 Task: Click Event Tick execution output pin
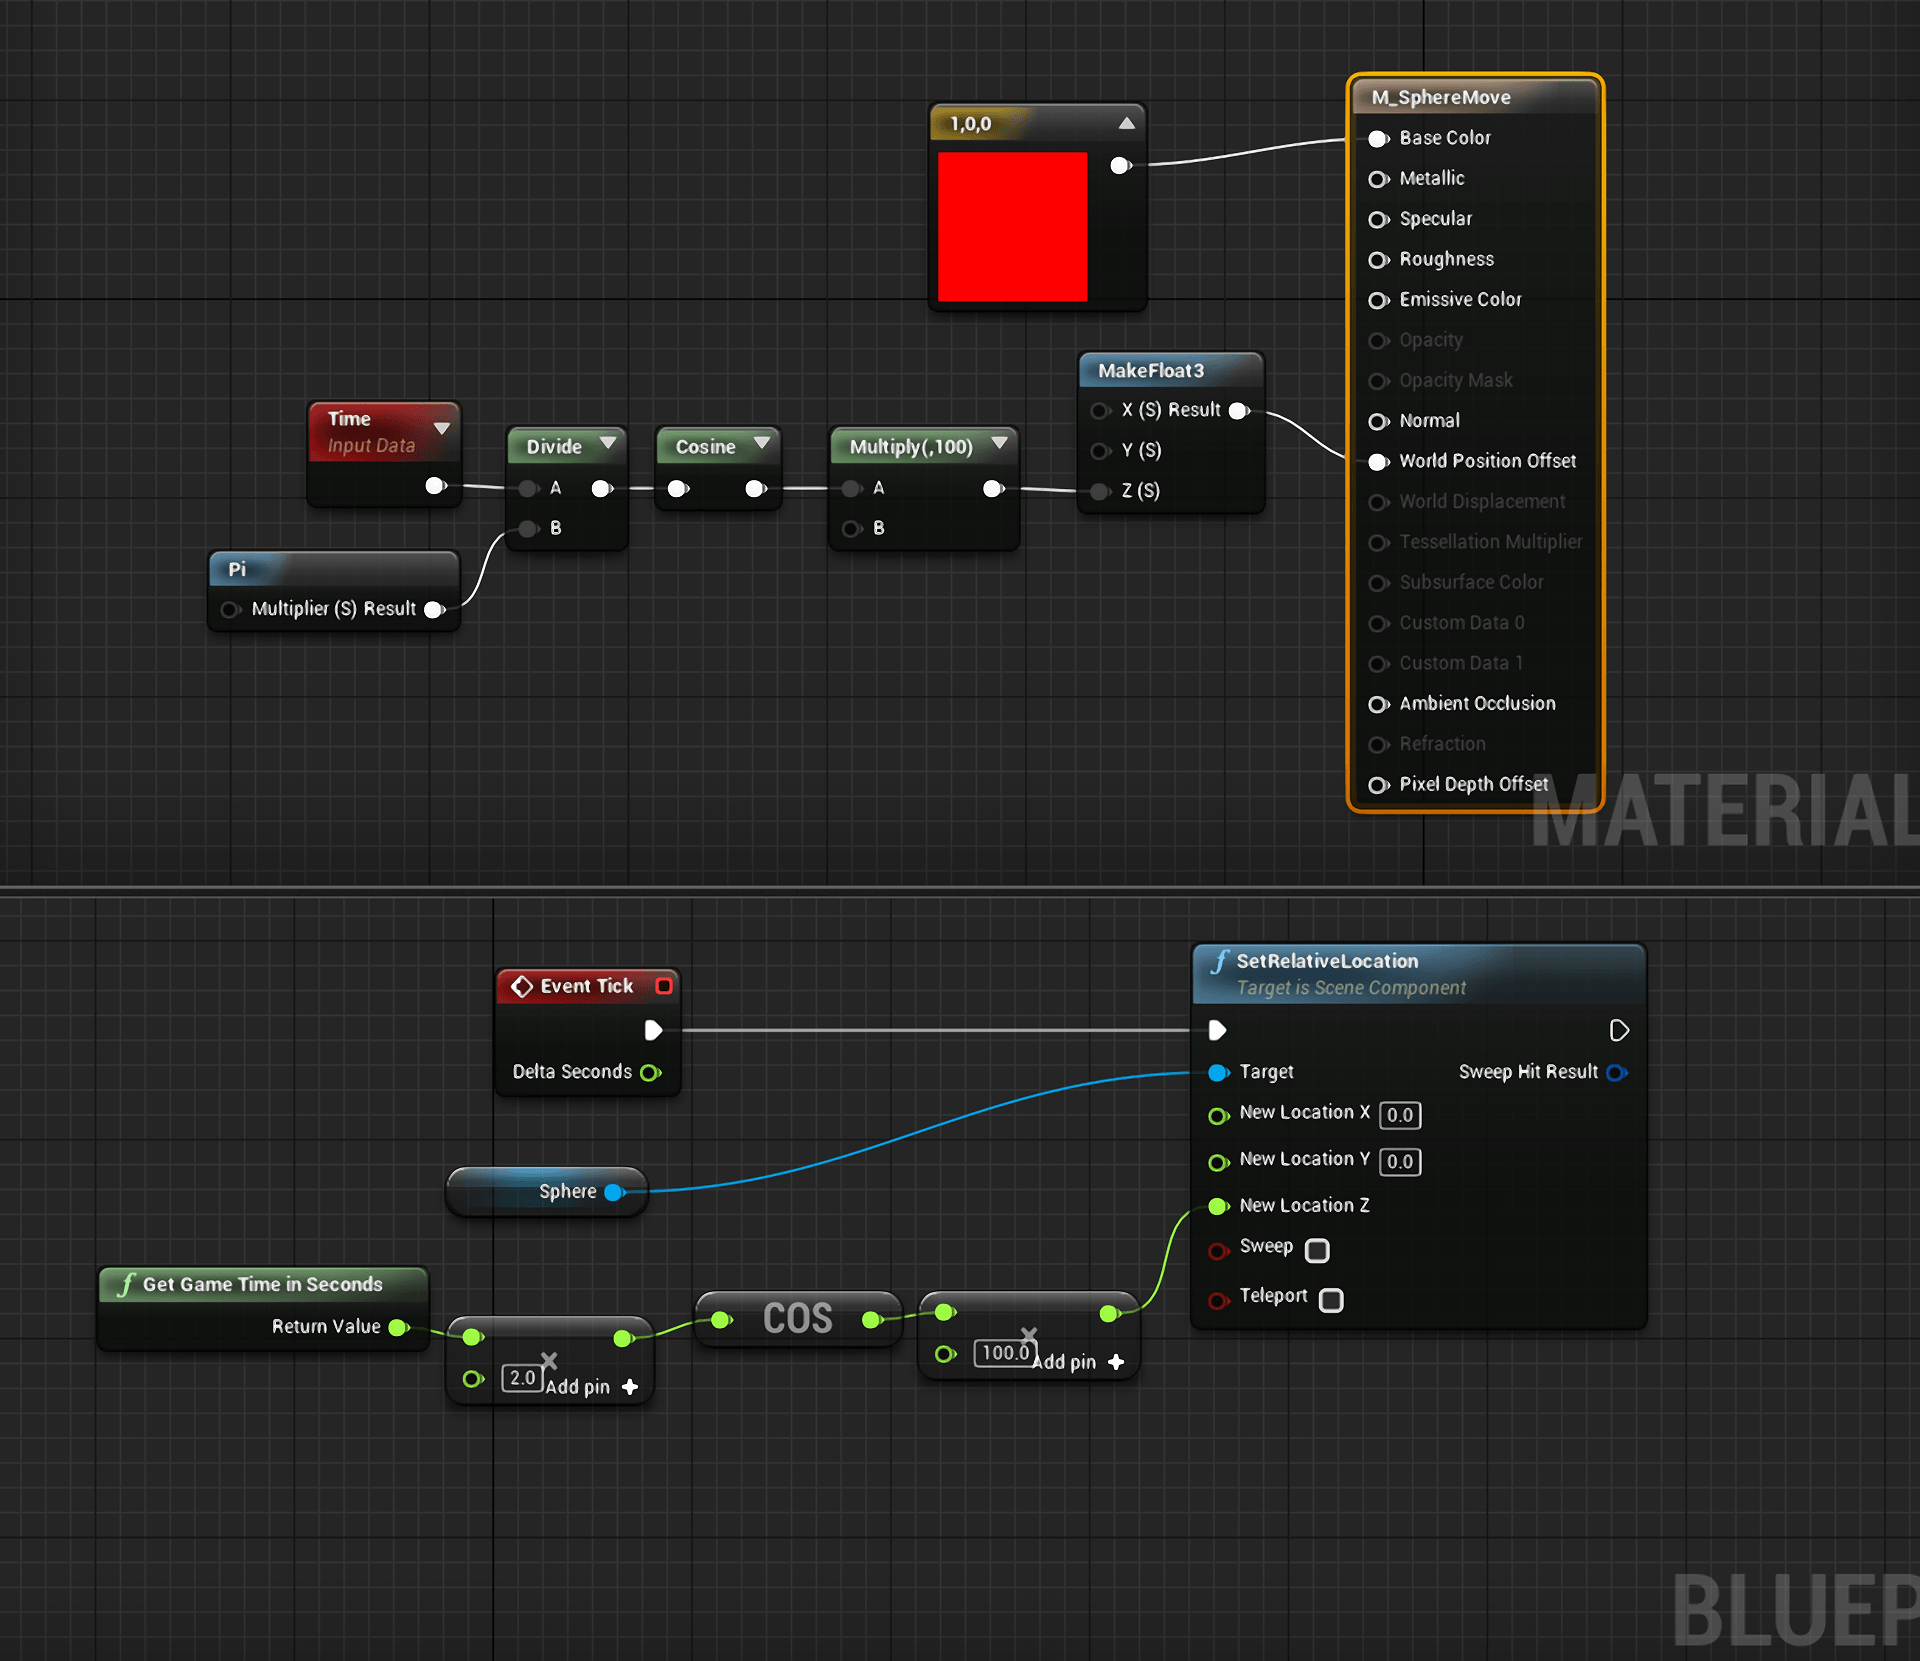tap(653, 1030)
